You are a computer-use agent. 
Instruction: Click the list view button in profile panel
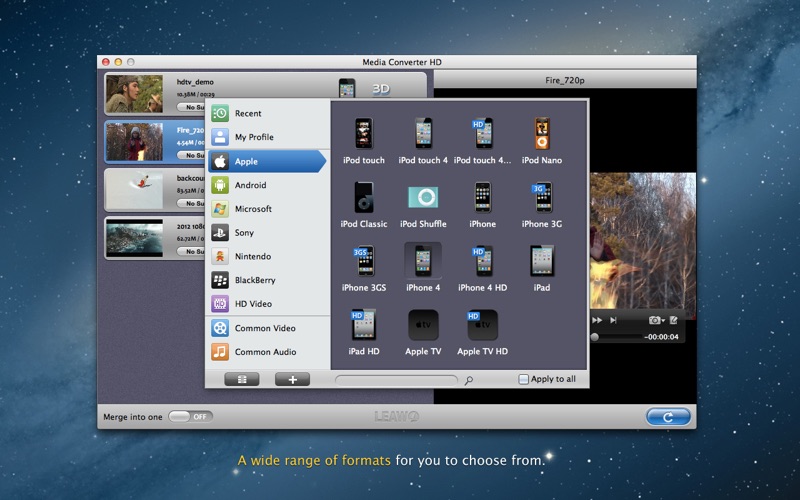(x=242, y=379)
